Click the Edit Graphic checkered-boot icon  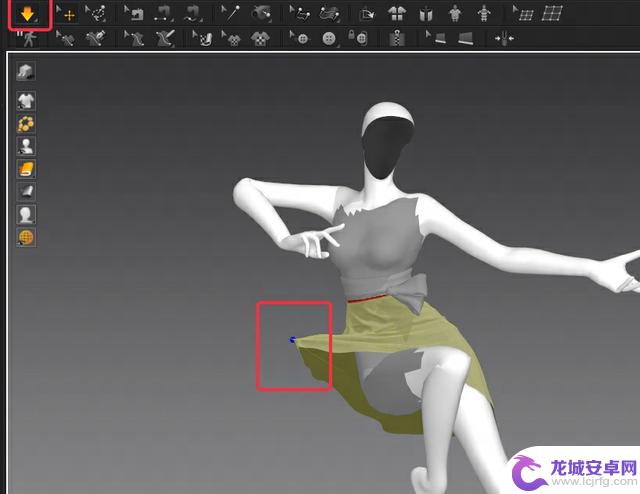(x=202, y=38)
